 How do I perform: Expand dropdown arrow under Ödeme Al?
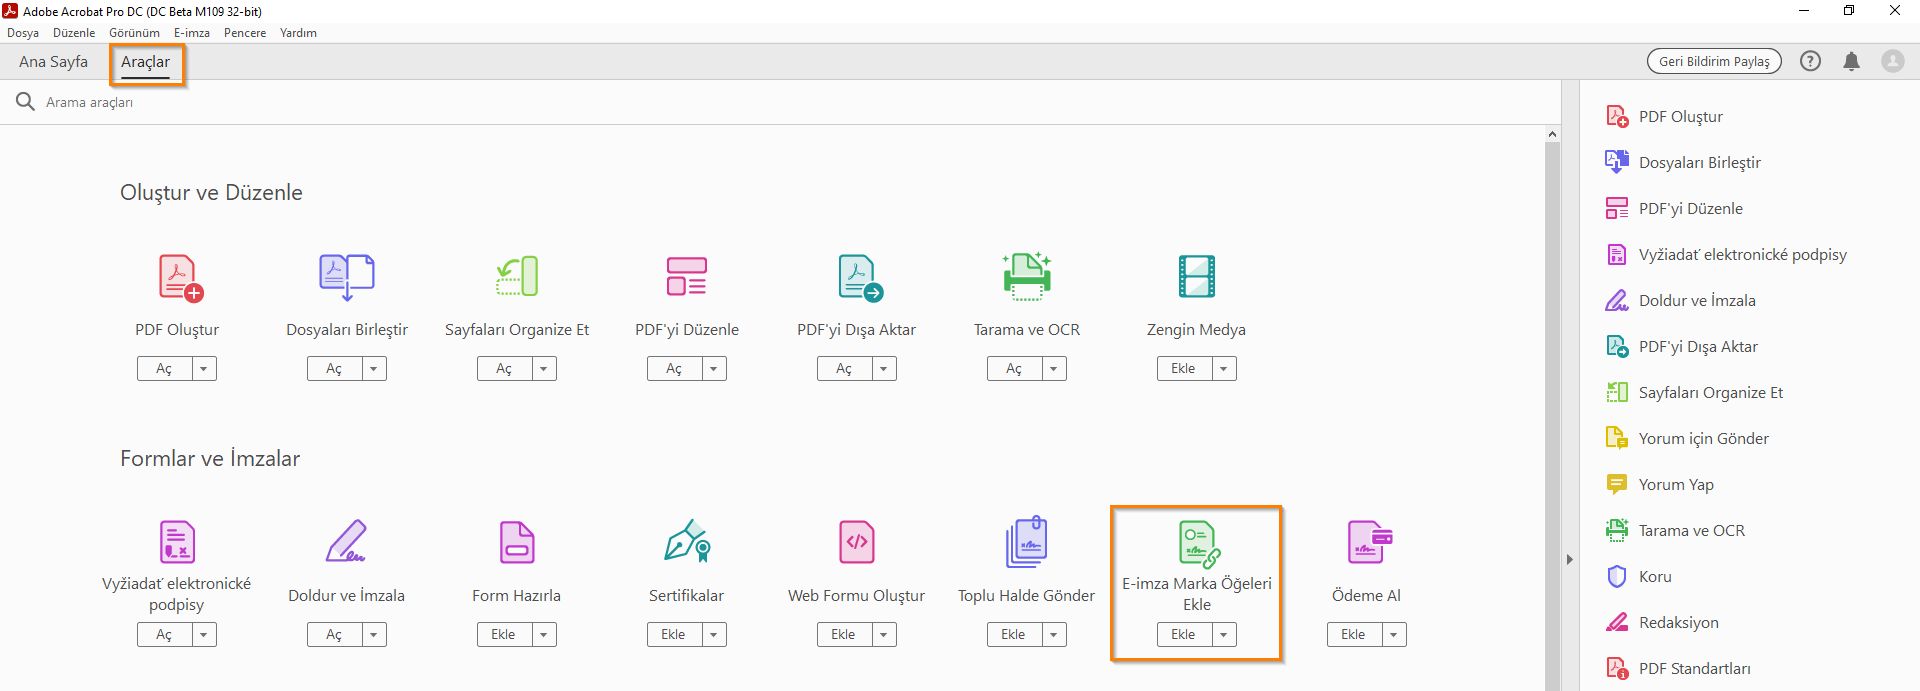(x=1394, y=635)
